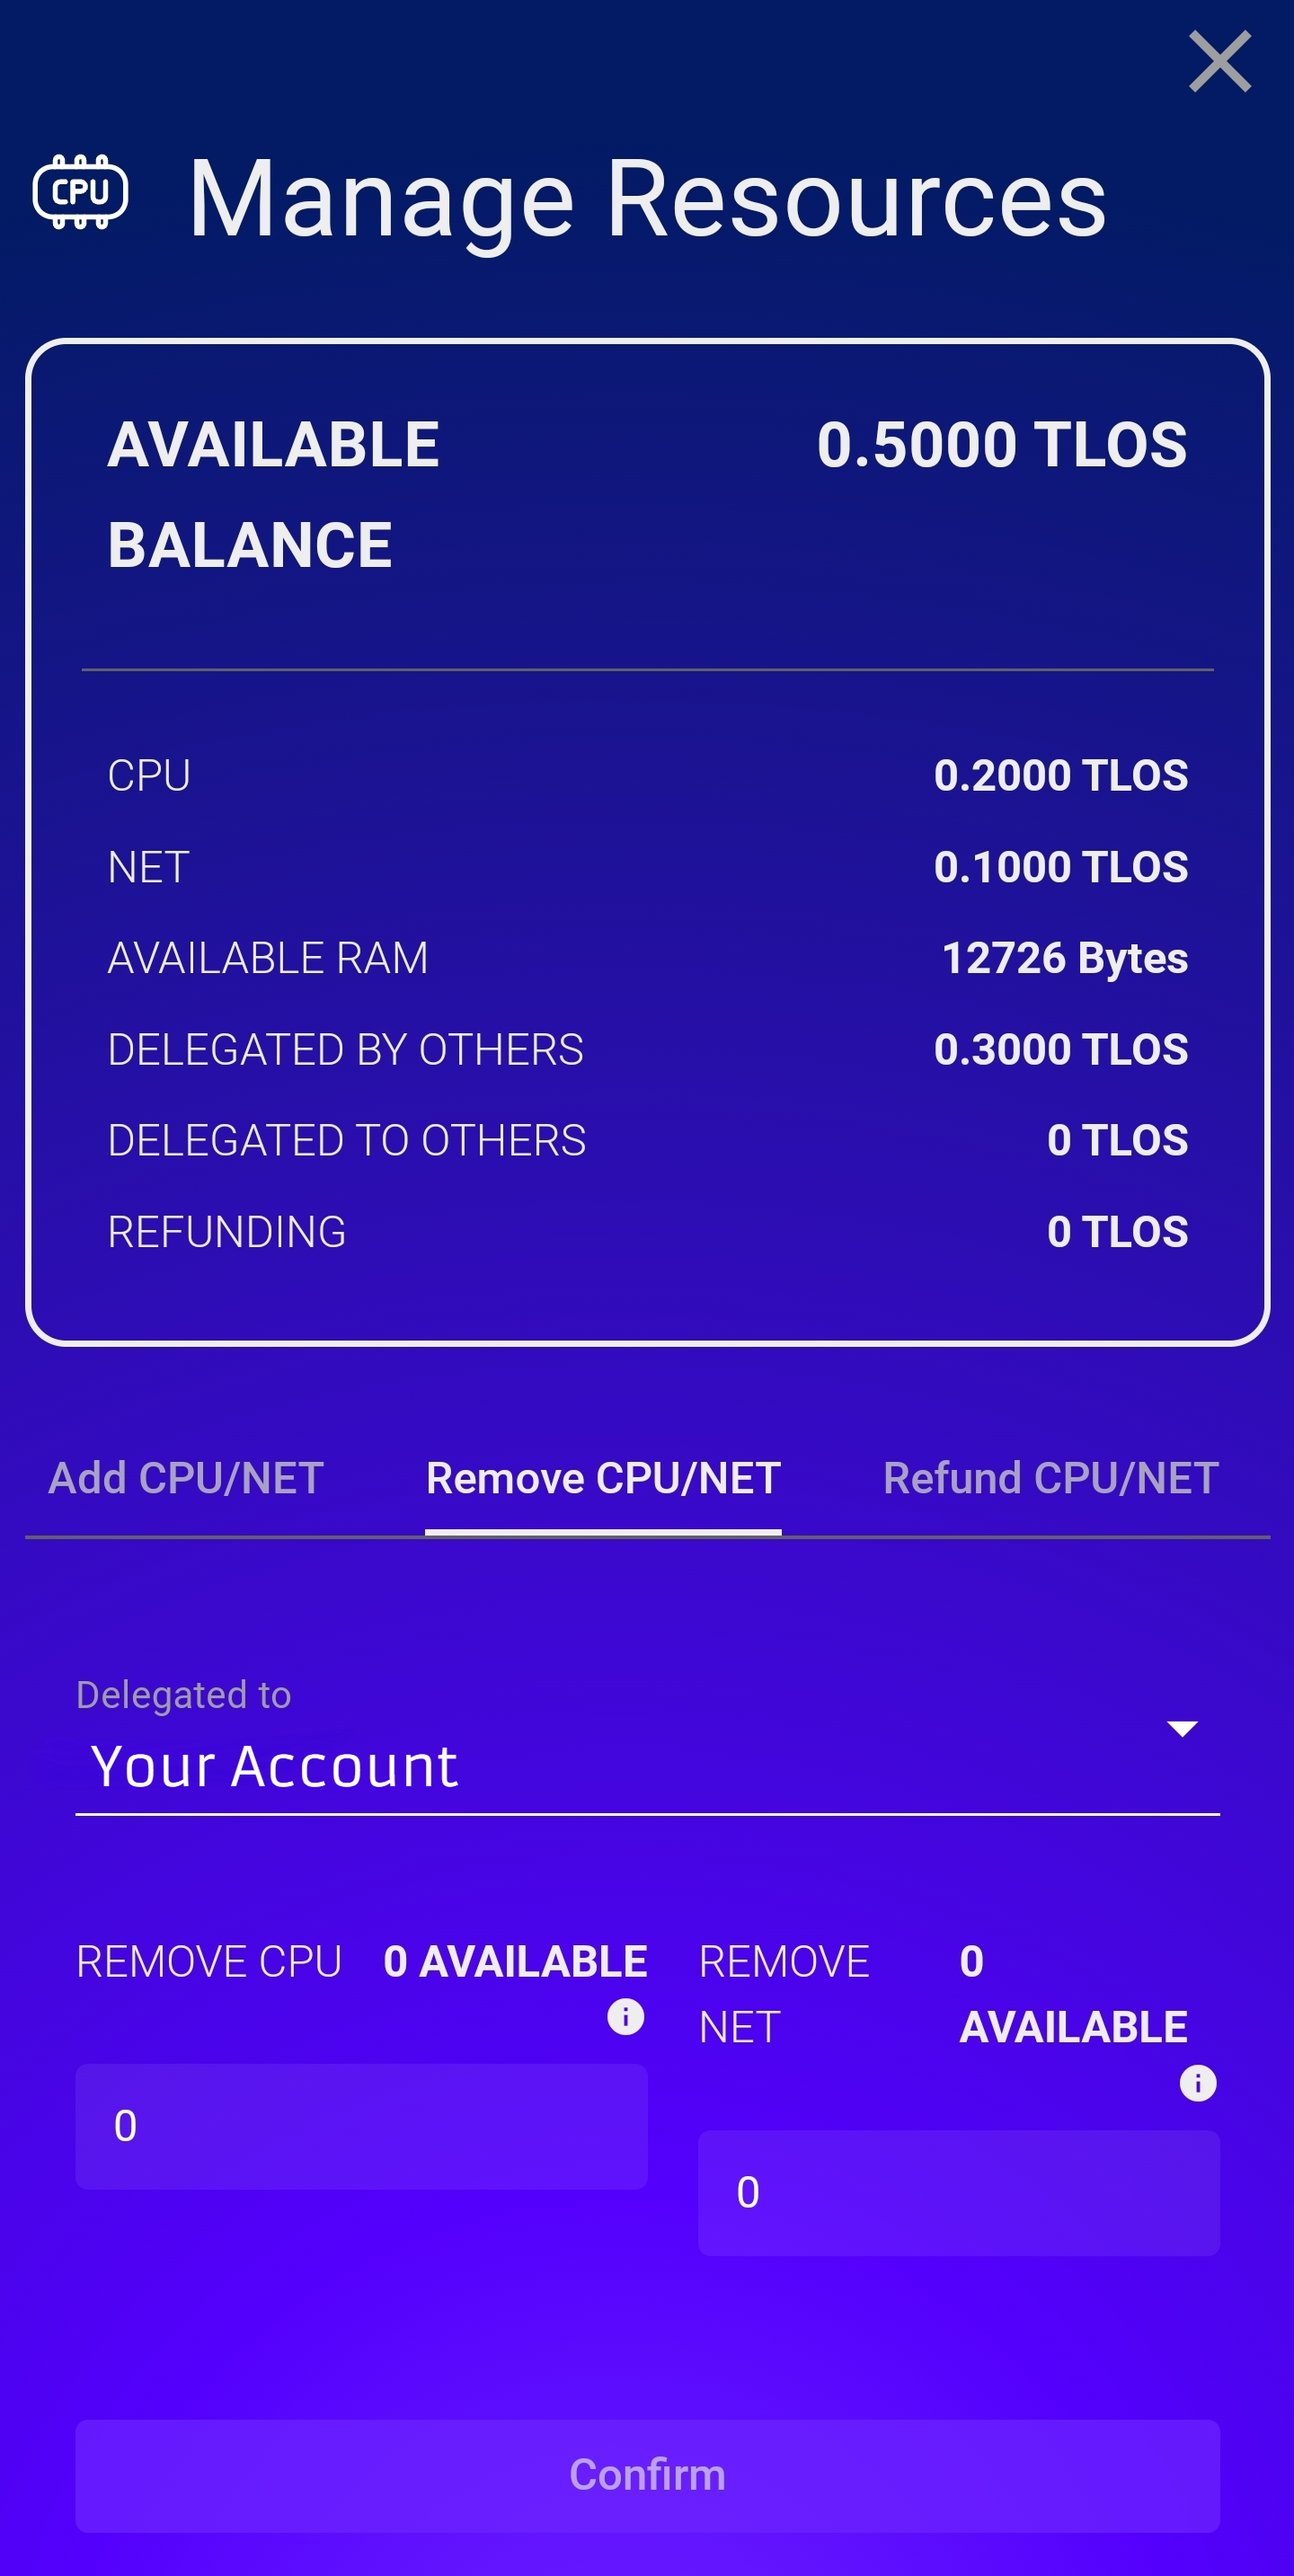Close the Manage Resources dialog
The width and height of the screenshot is (1294, 2576).
1219,62
